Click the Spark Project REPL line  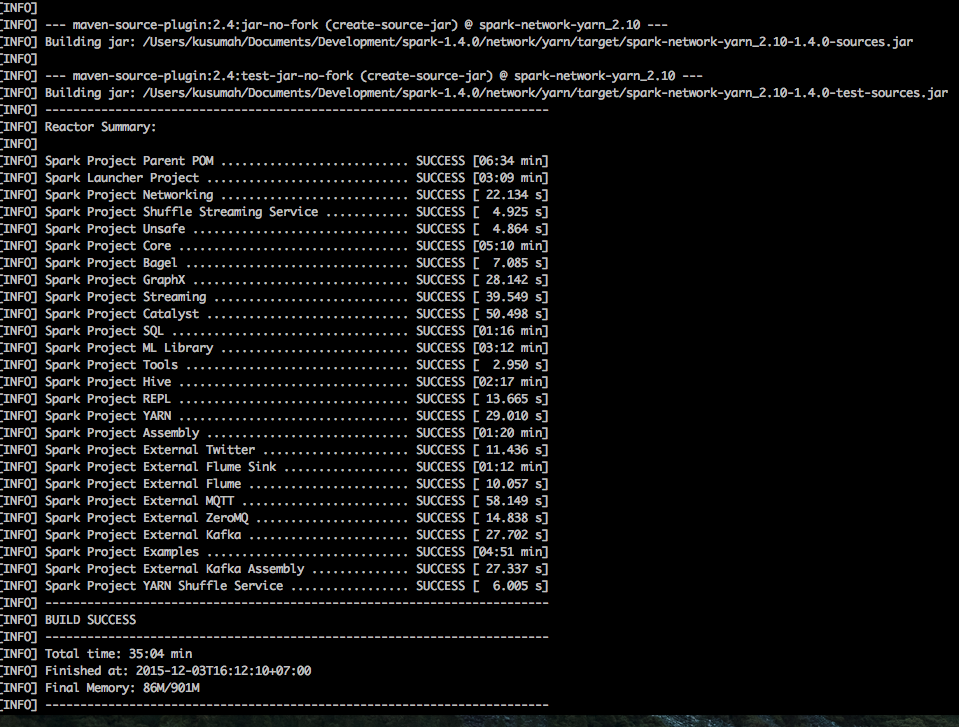(296, 399)
